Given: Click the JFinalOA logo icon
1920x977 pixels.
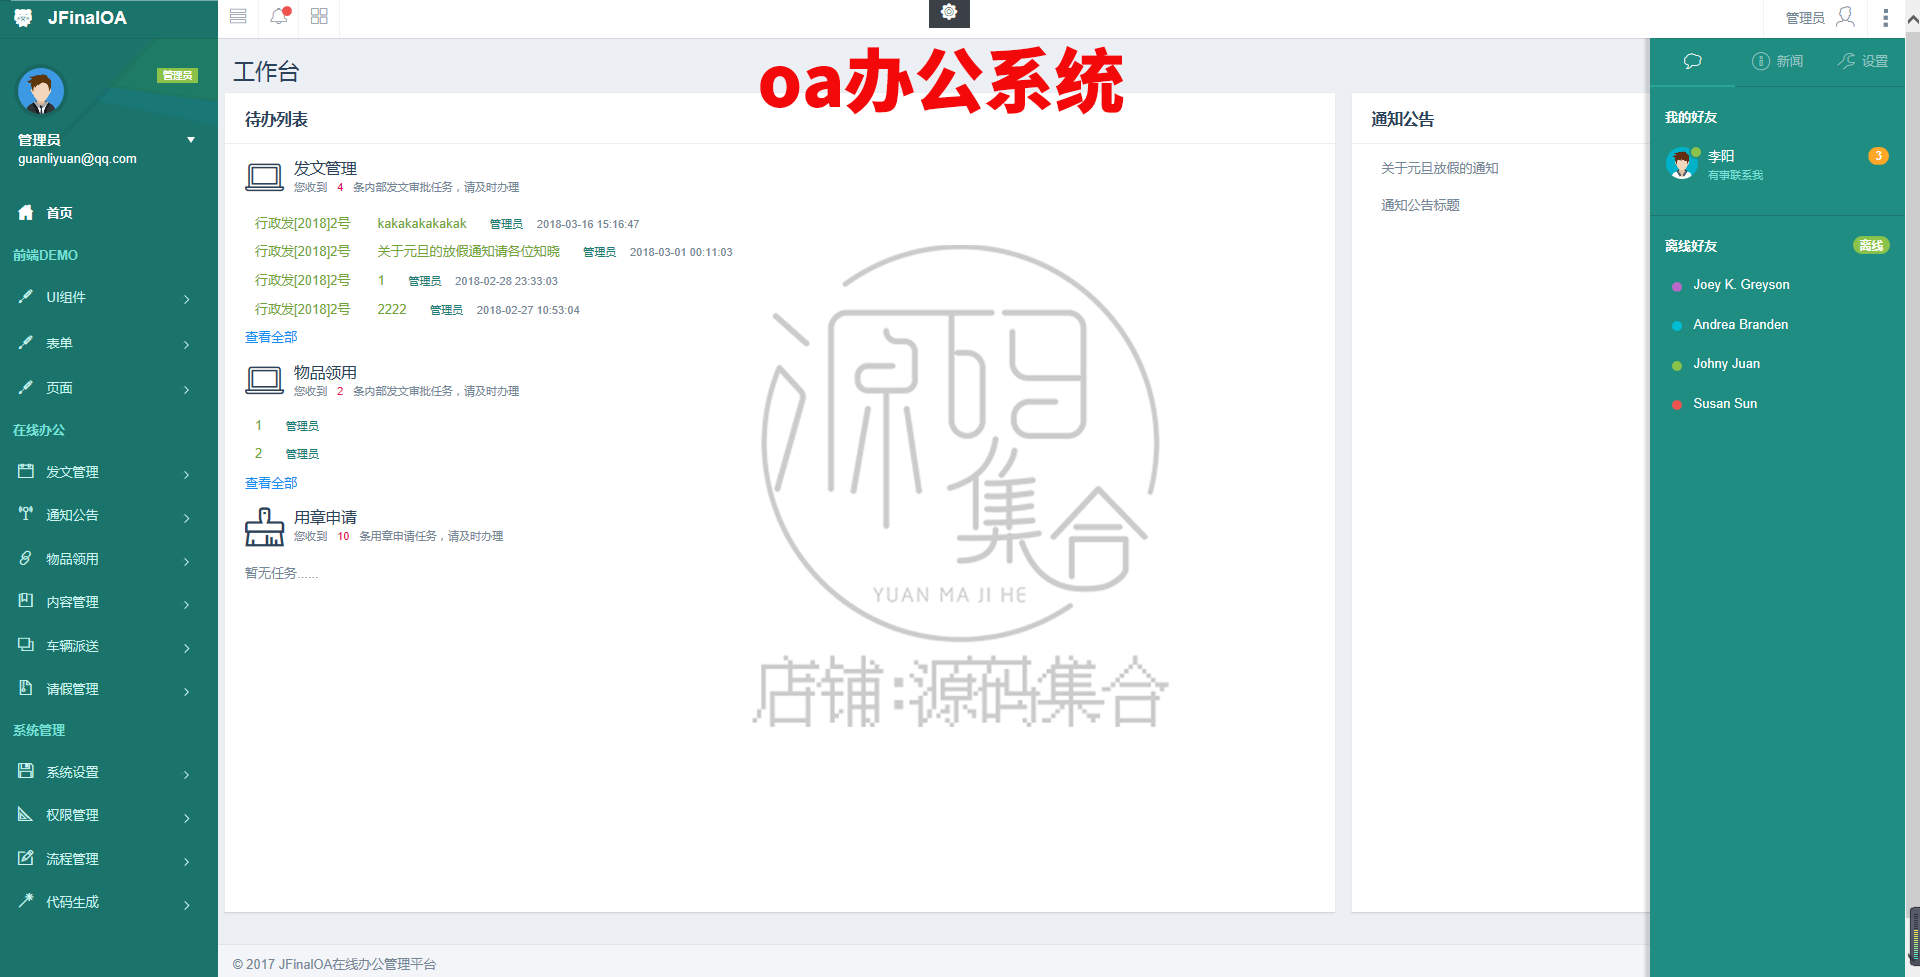Looking at the screenshot, I should 23,17.
